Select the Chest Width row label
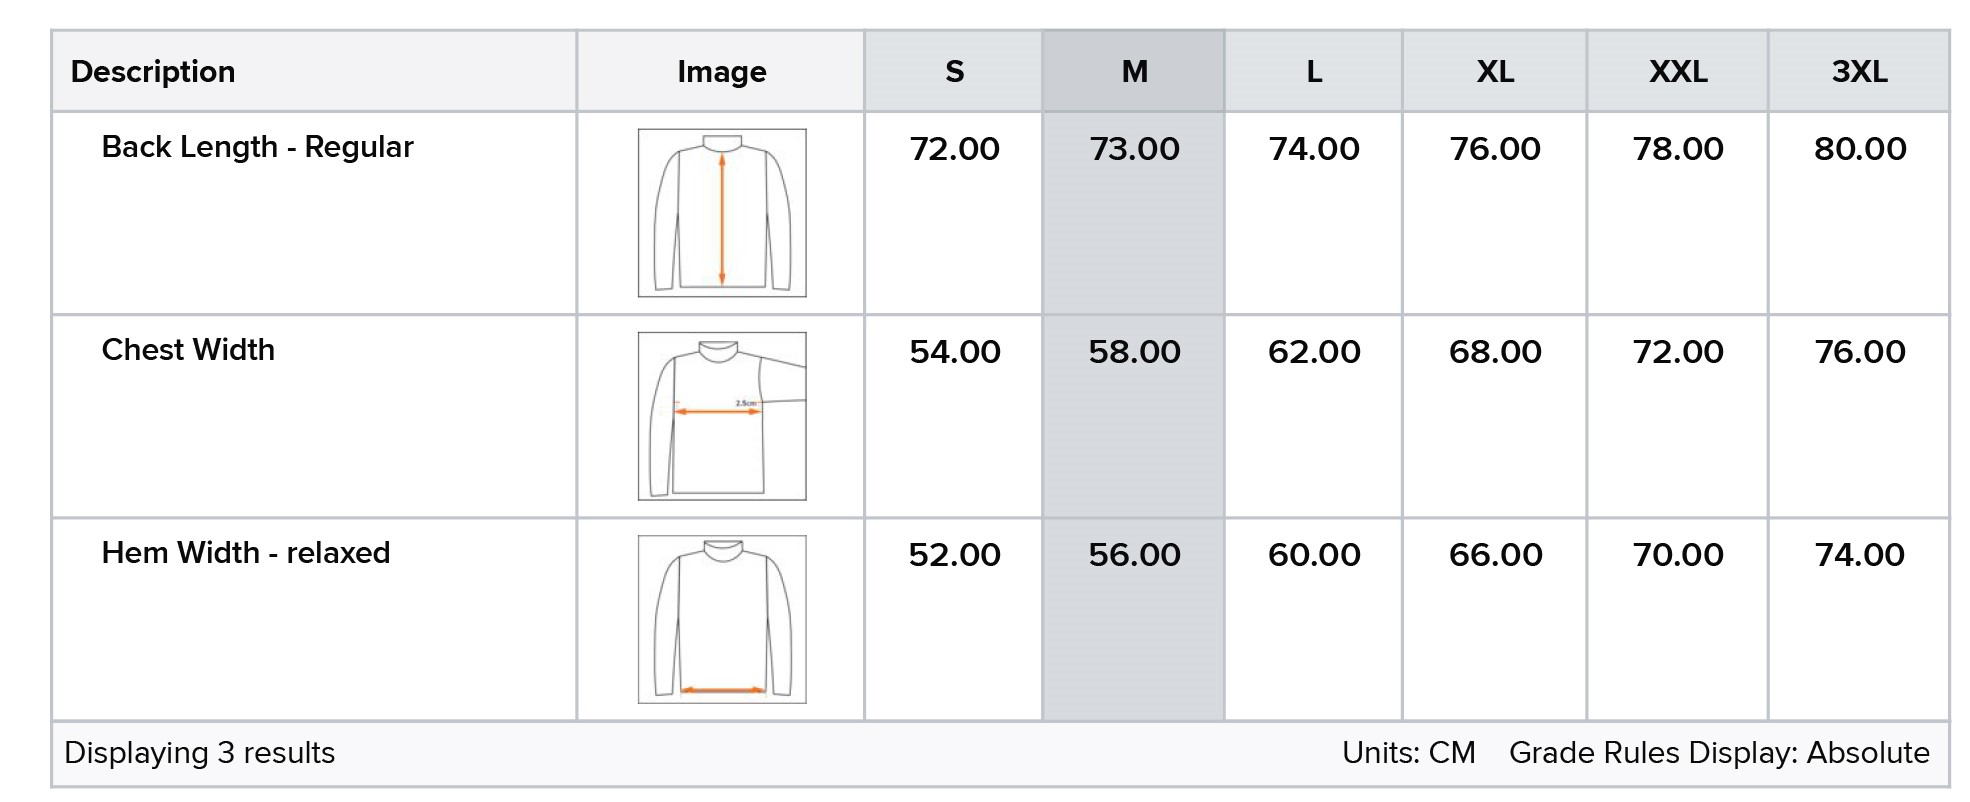Viewport: 1970px width, 802px height. [188, 350]
